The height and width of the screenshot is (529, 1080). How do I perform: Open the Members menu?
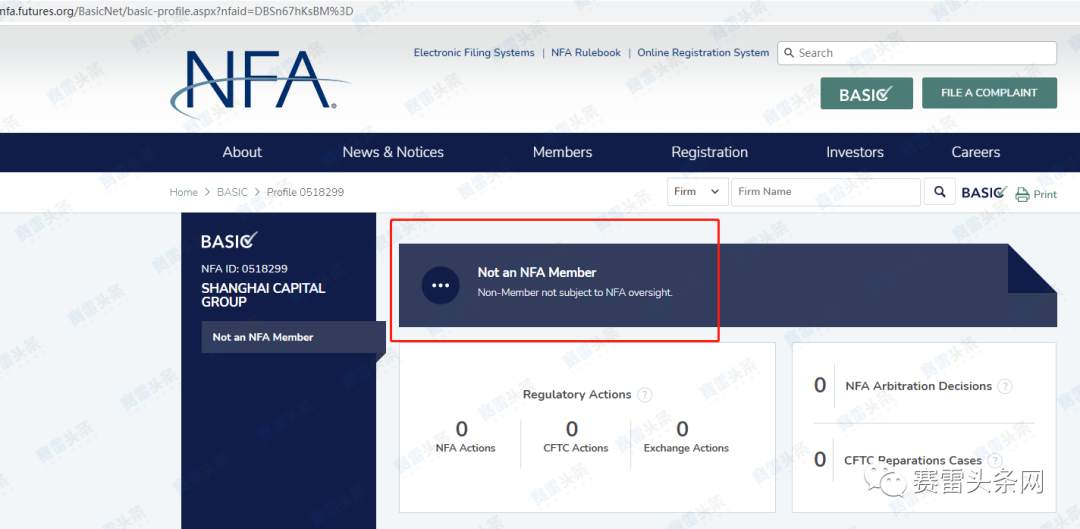click(562, 152)
